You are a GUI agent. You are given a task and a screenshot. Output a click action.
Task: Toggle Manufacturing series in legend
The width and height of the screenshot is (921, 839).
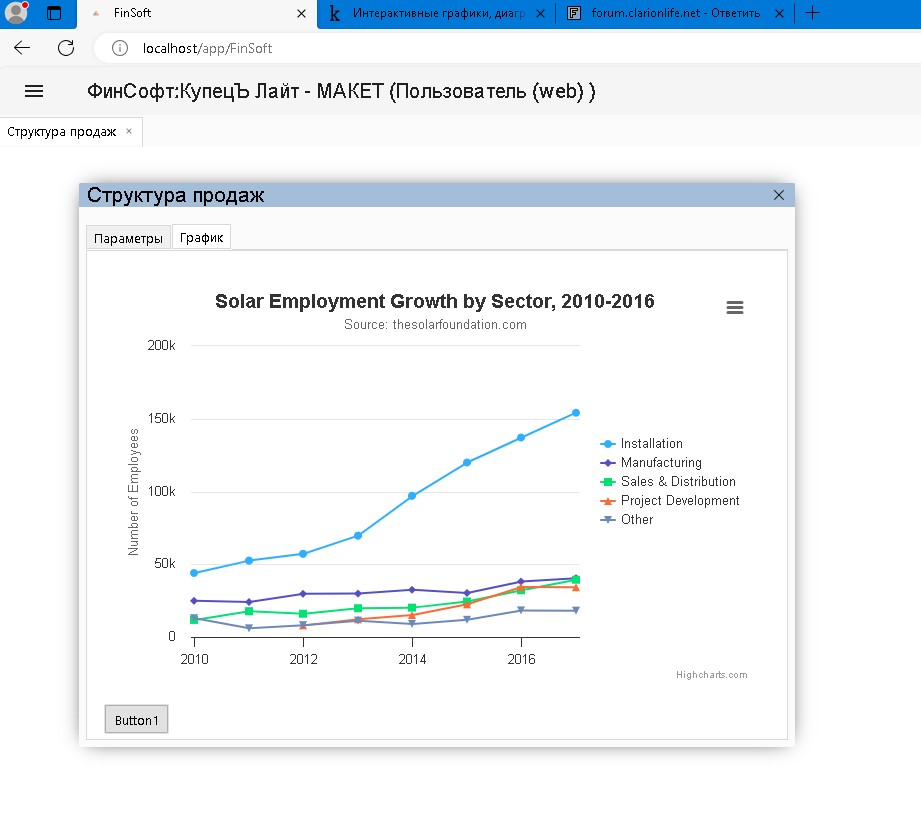coord(660,463)
